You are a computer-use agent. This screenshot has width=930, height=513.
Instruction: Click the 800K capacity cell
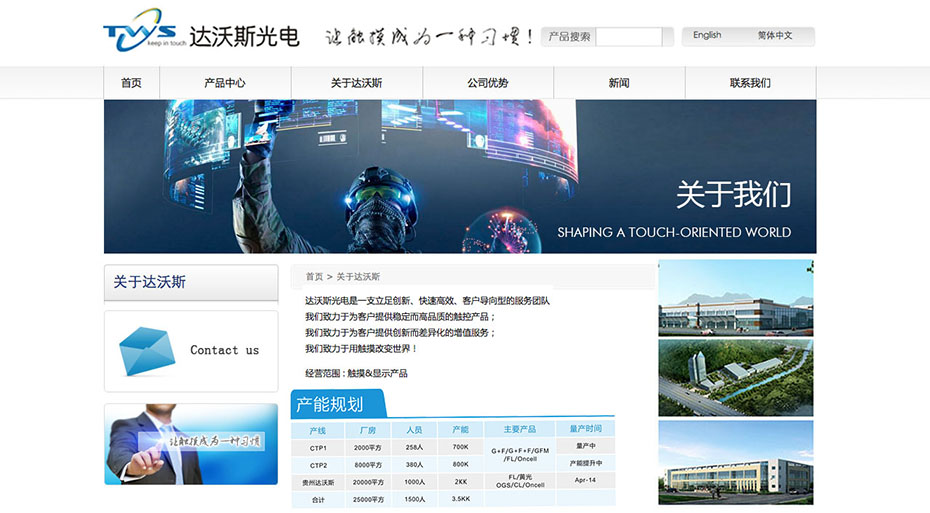pos(460,464)
